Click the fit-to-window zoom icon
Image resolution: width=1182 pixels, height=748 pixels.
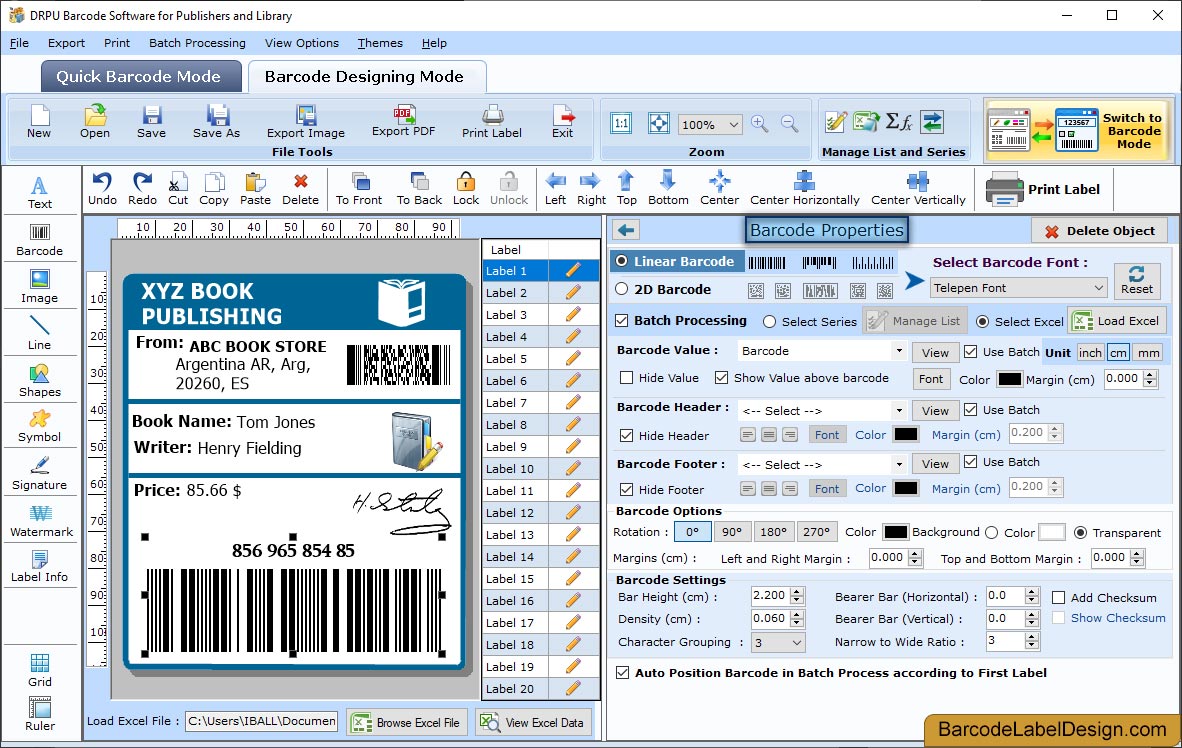point(659,124)
